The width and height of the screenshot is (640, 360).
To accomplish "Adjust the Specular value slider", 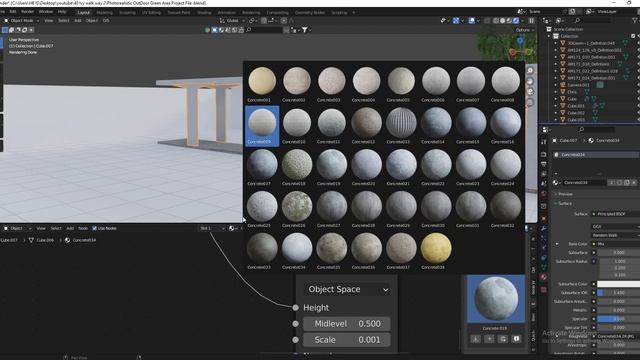I will click(x=618, y=319).
